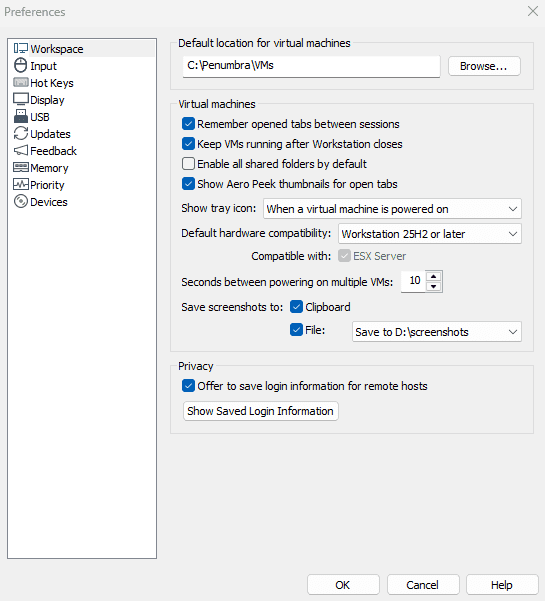545x601 pixels.
Task: Open the Priority category label
Action: click(47, 185)
